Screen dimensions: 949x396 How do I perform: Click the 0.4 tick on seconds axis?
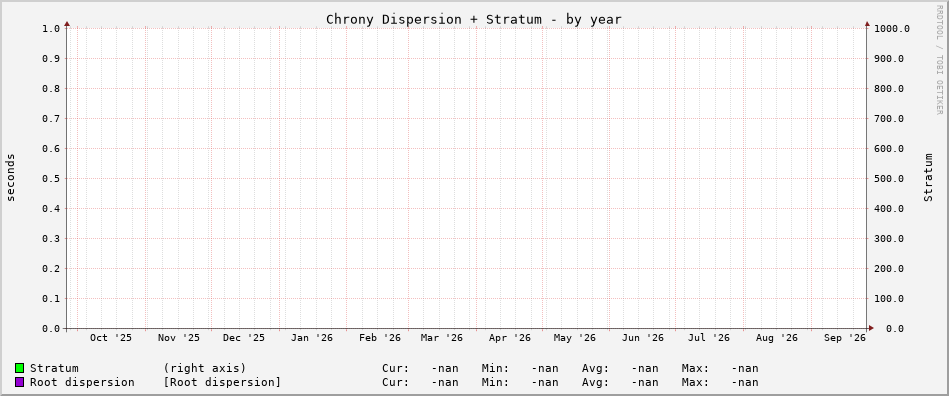click(51, 208)
